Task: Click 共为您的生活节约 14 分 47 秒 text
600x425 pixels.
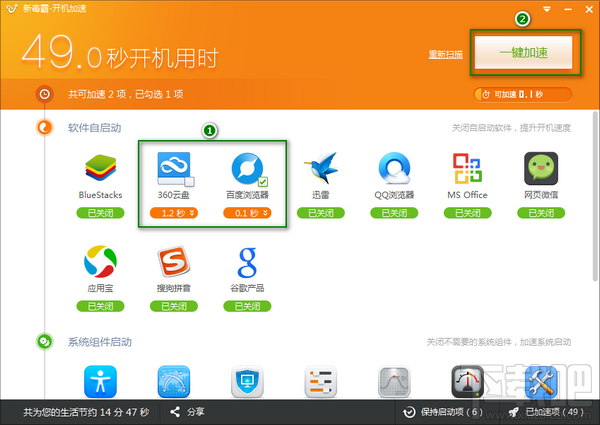Action: (x=86, y=412)
